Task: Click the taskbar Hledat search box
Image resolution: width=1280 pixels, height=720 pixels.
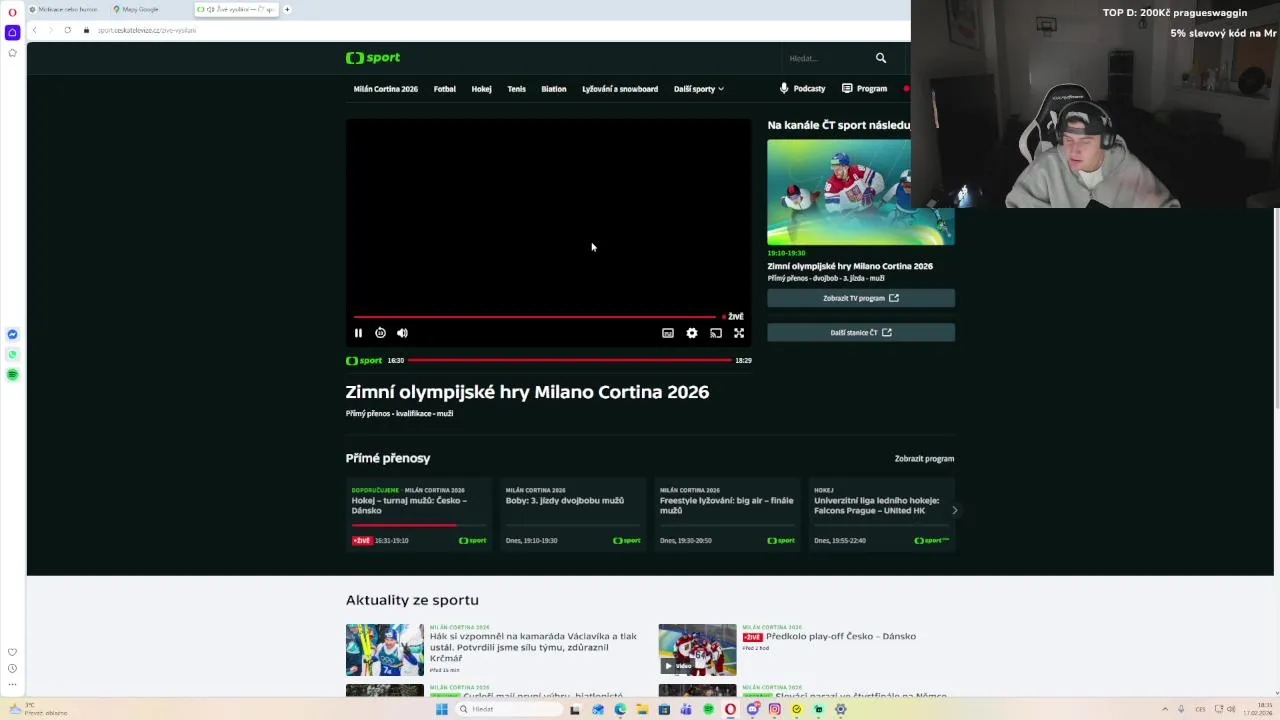Action: pos(509,709)
